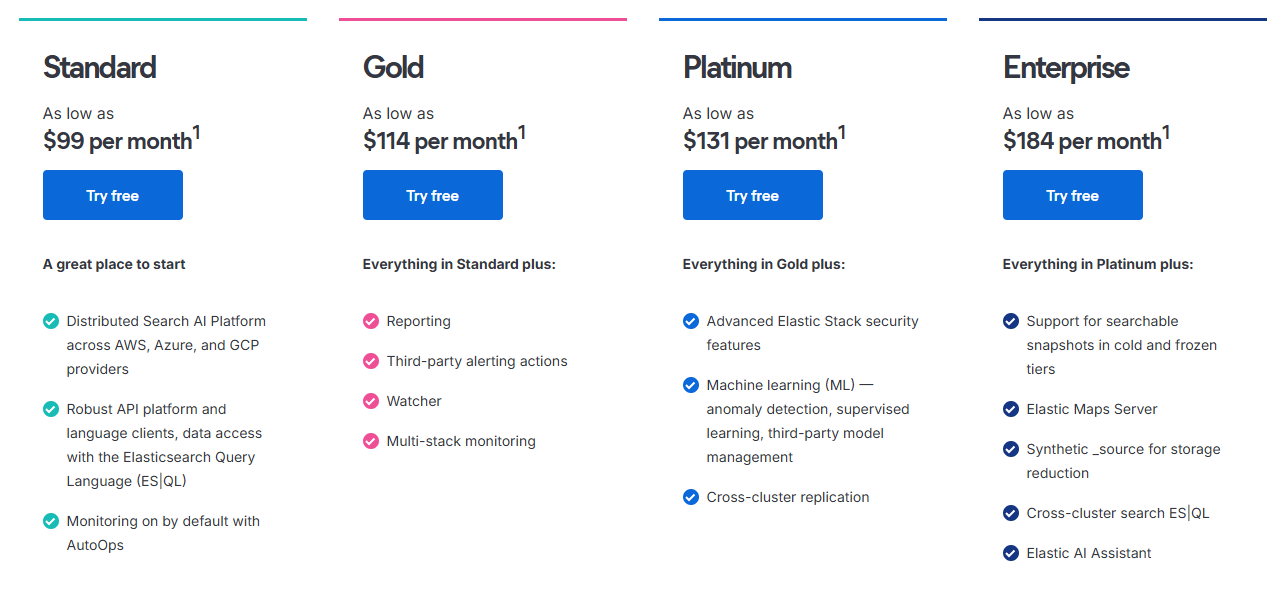Click checkmark beside Third-party alerting actions
Viewport: 1282px width, 605px height.
[x=371, y=361]
